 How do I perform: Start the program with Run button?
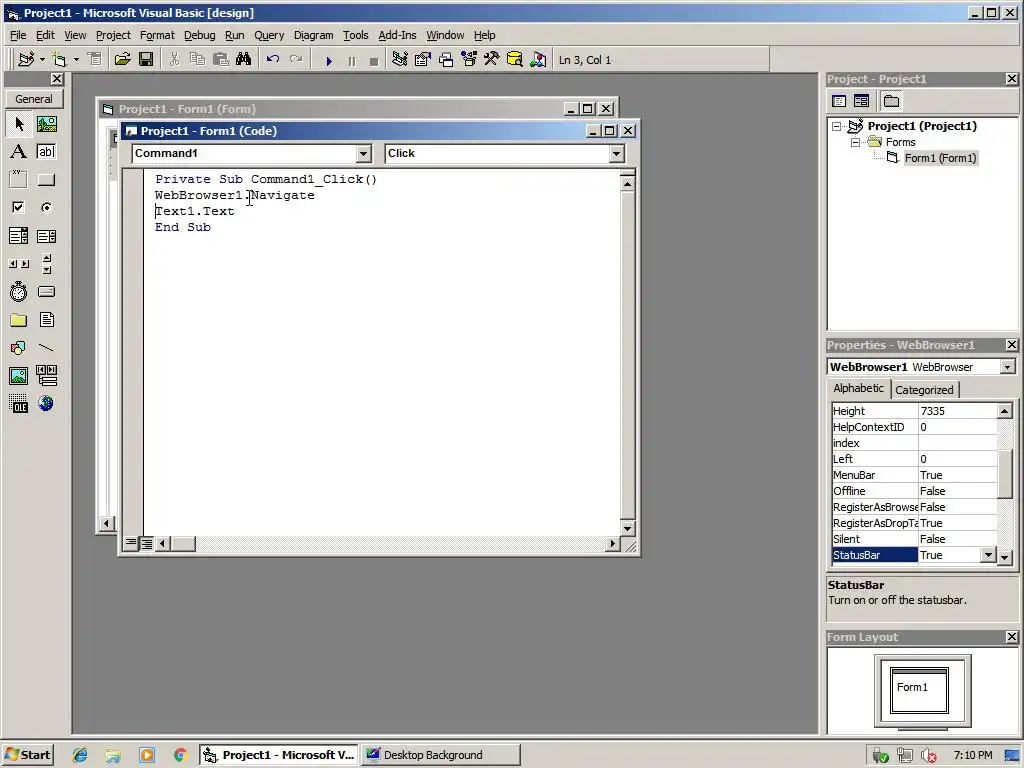[328, 61]
